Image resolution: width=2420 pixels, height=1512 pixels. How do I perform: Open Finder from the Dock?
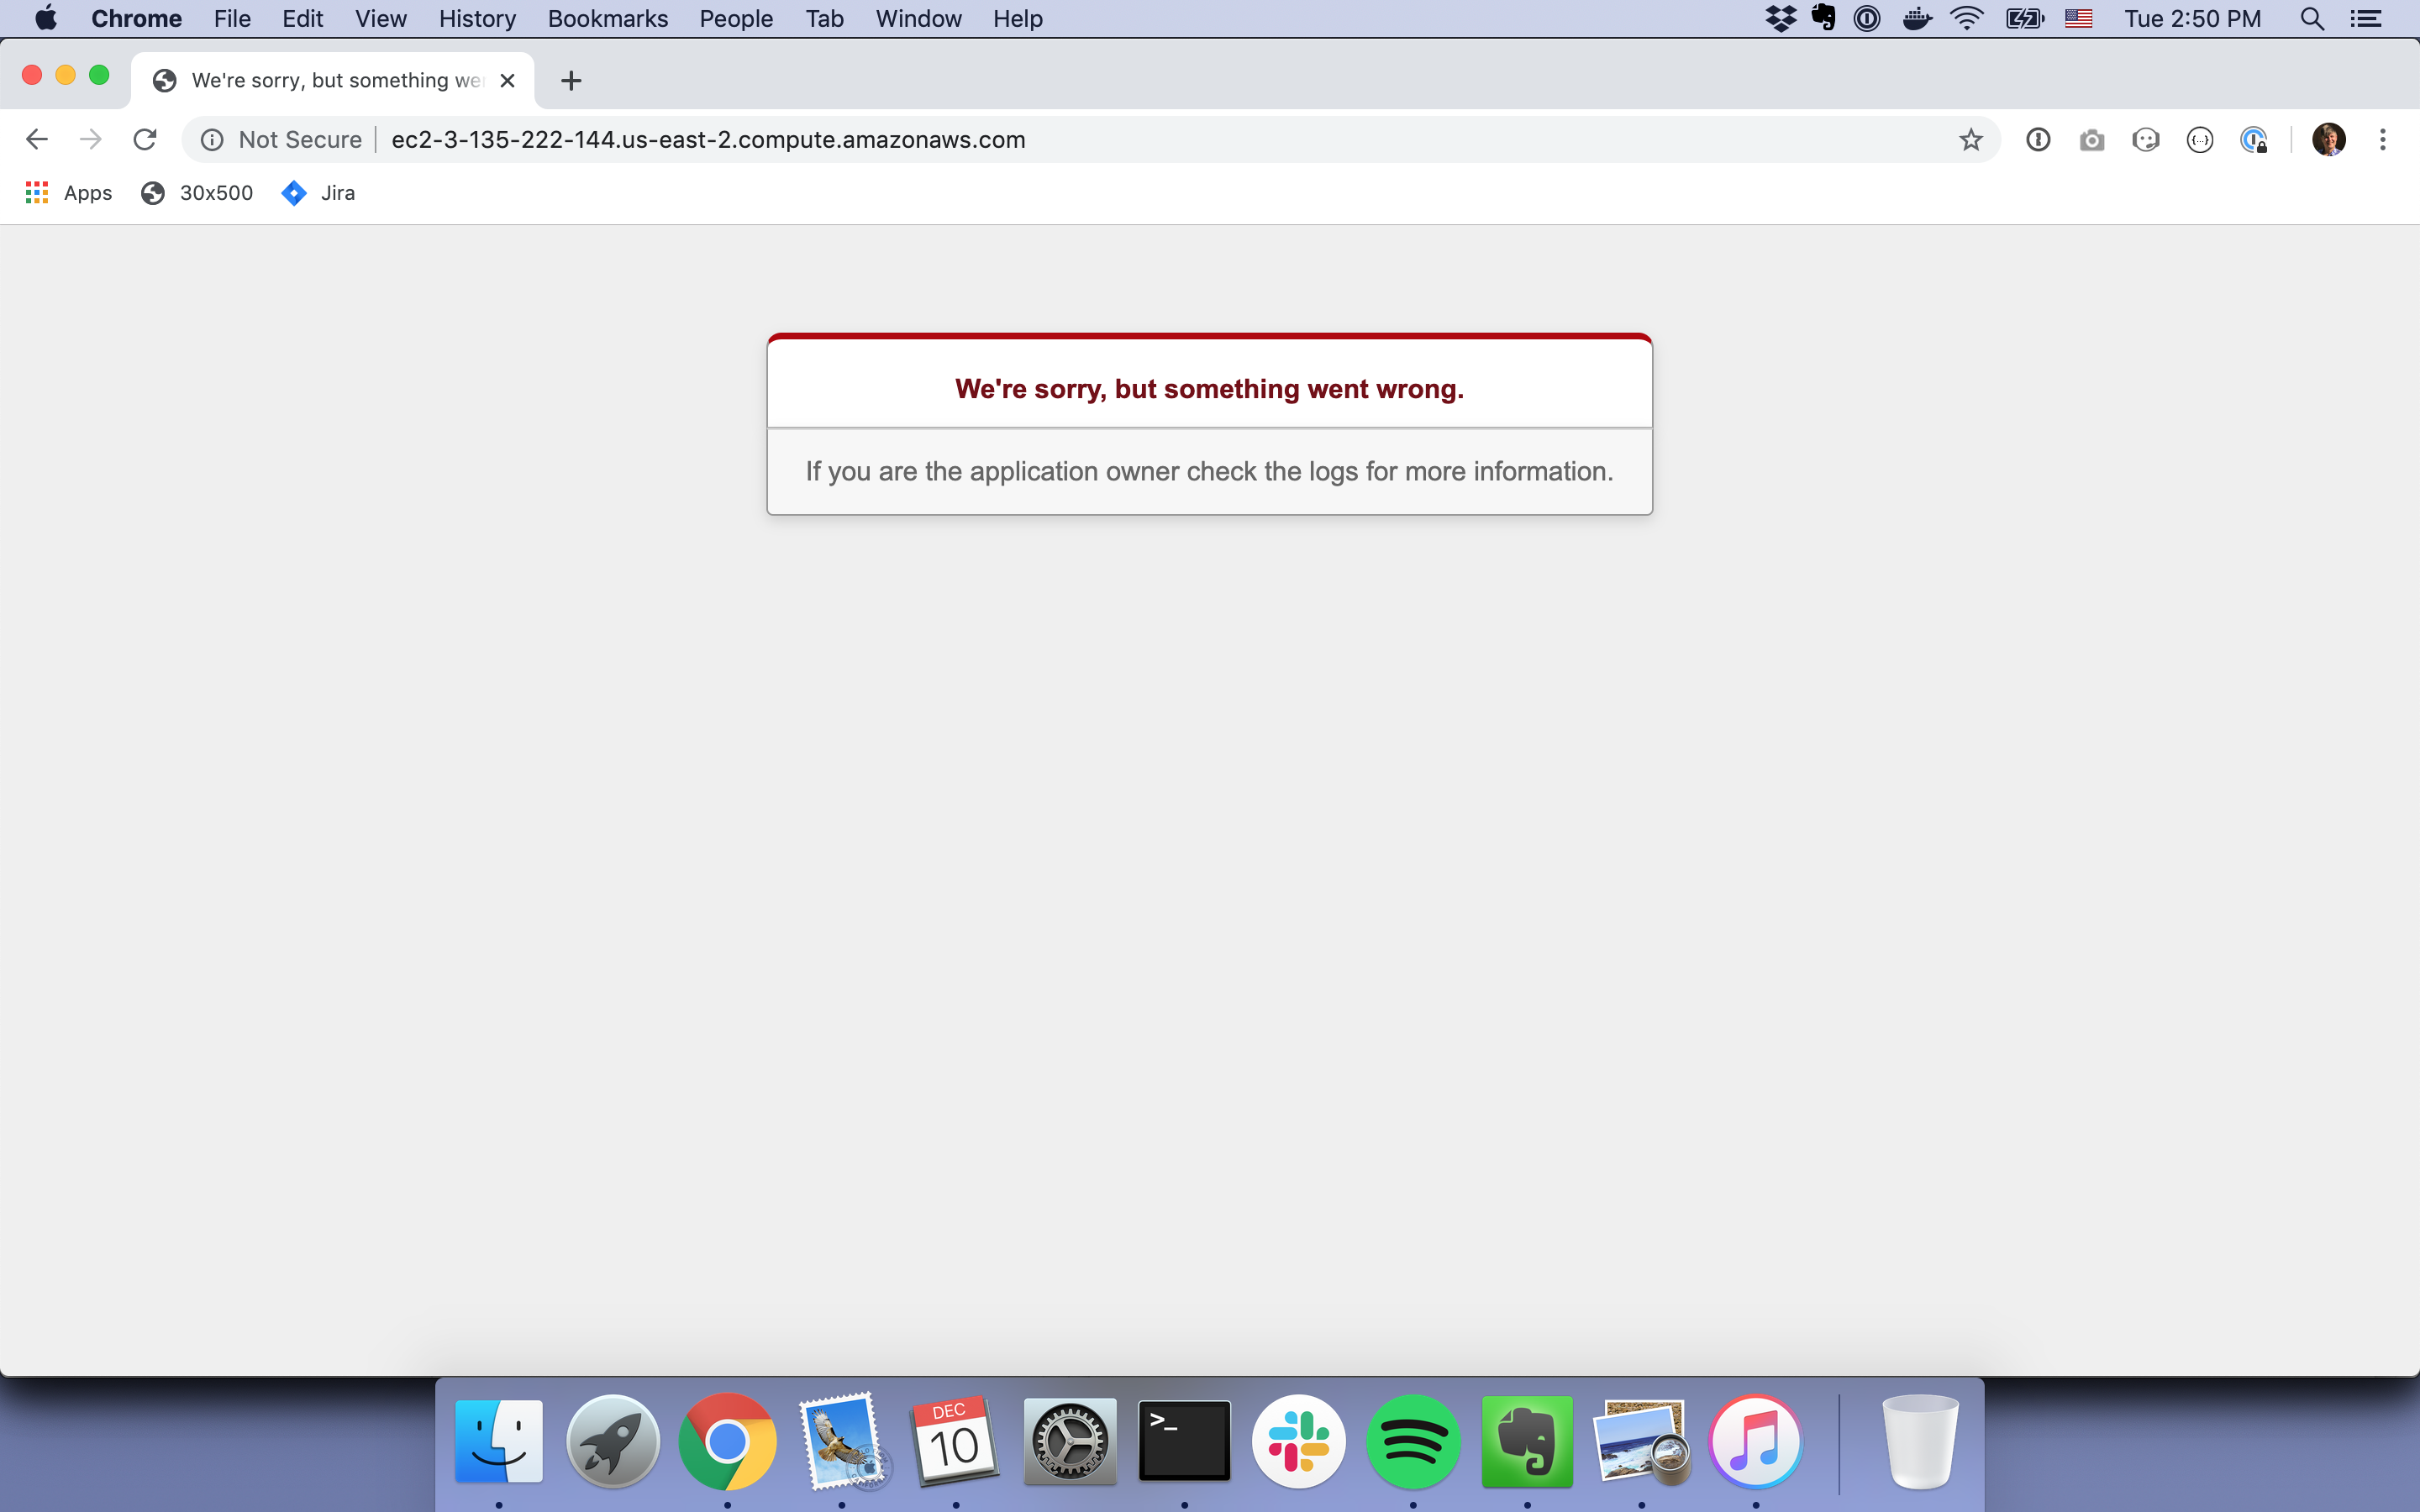(499, 1441)
